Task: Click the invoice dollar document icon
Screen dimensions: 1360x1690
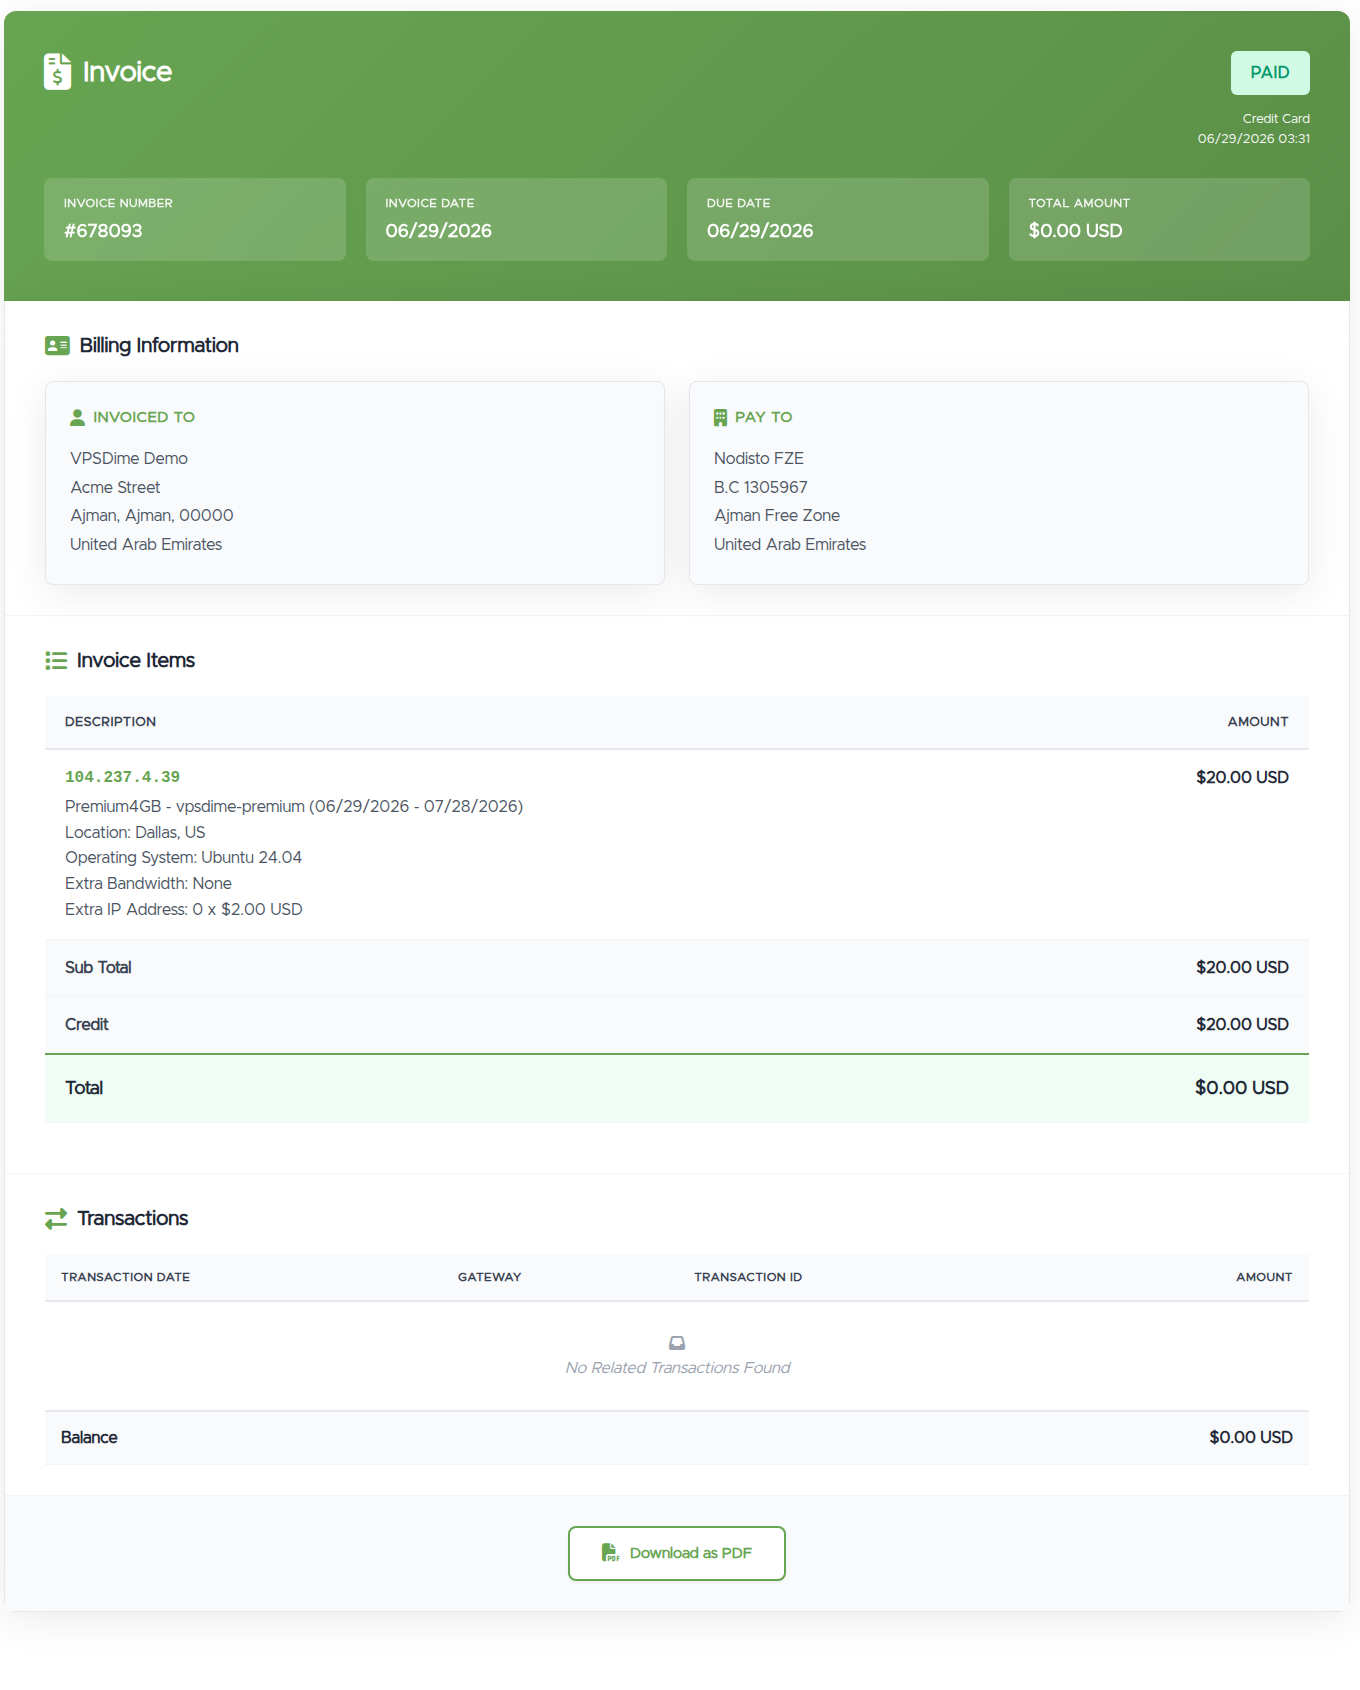Action: pos(57,72)
